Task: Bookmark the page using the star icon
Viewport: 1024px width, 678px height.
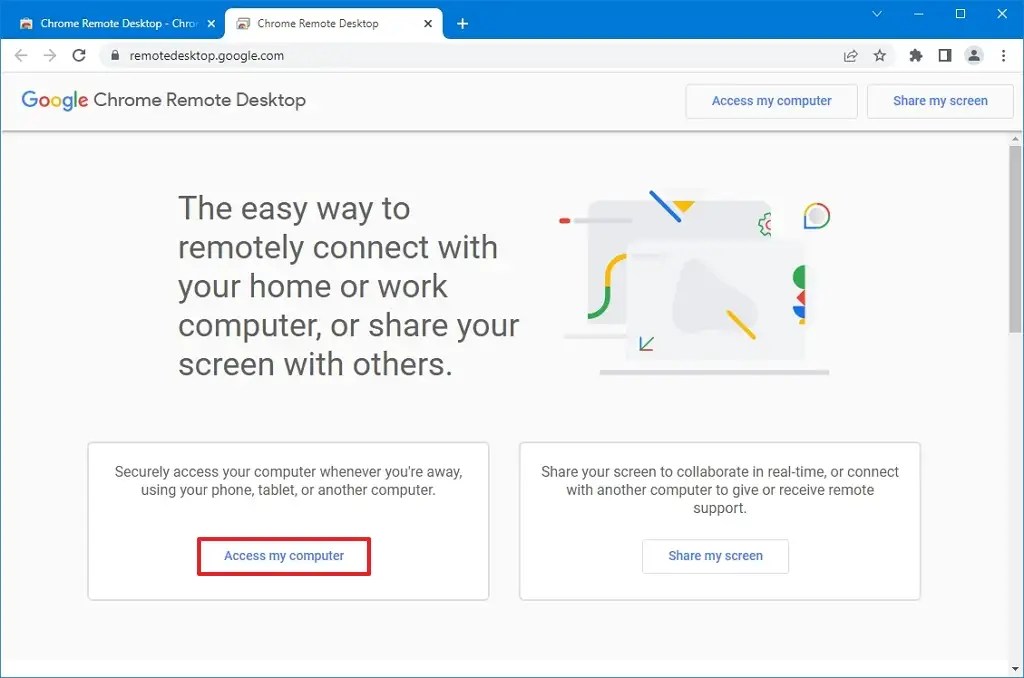Action: 880,56
